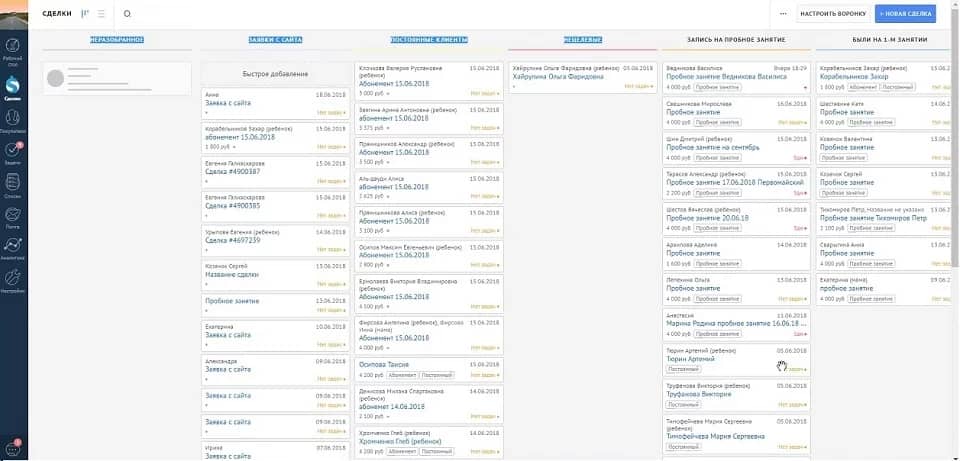Open the Тюрин Артемий deal title

point(690,359)
